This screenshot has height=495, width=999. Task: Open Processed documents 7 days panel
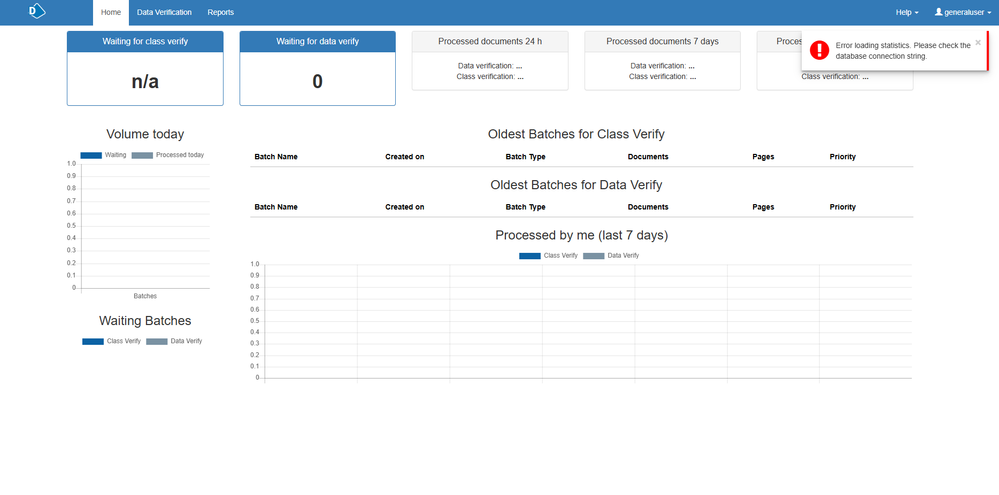point(663,61)
